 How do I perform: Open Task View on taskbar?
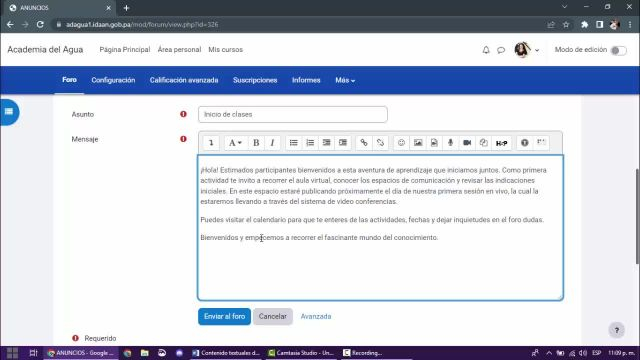point(33,353)
